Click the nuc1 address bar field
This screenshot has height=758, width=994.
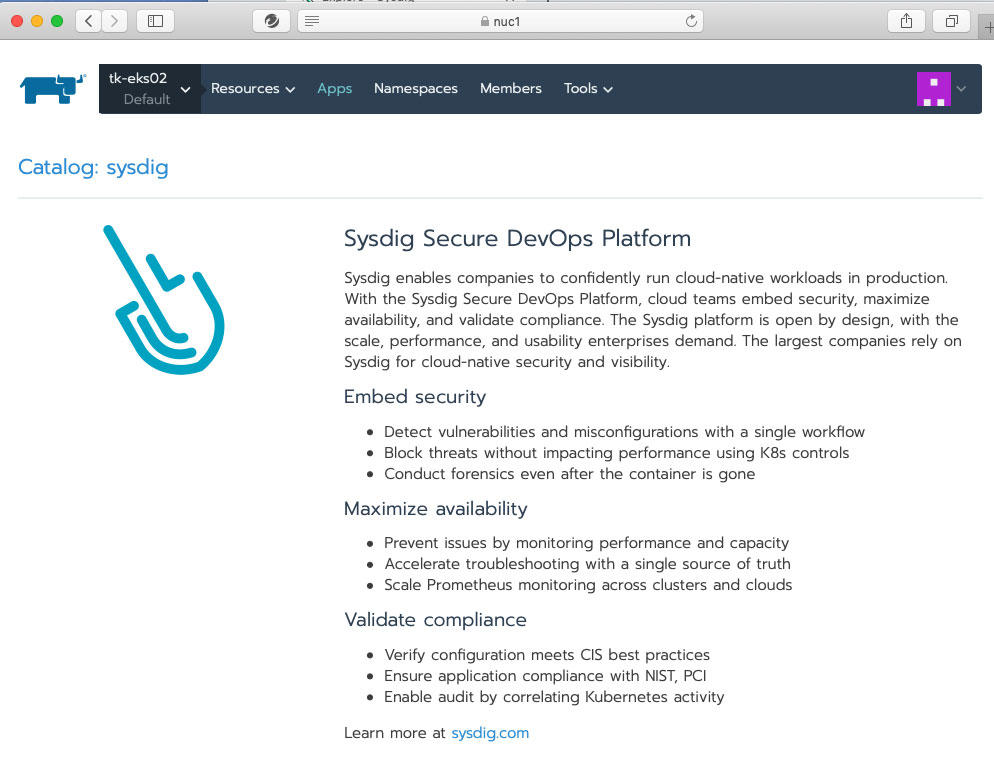(500, 21)
